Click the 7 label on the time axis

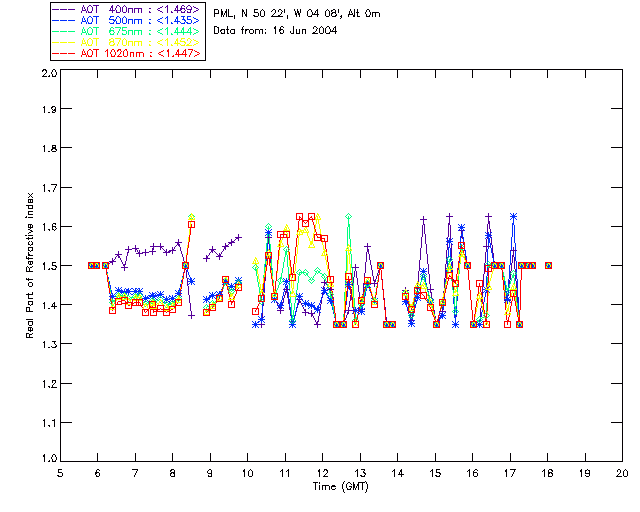pyautogui.click(x=135, y=473)
